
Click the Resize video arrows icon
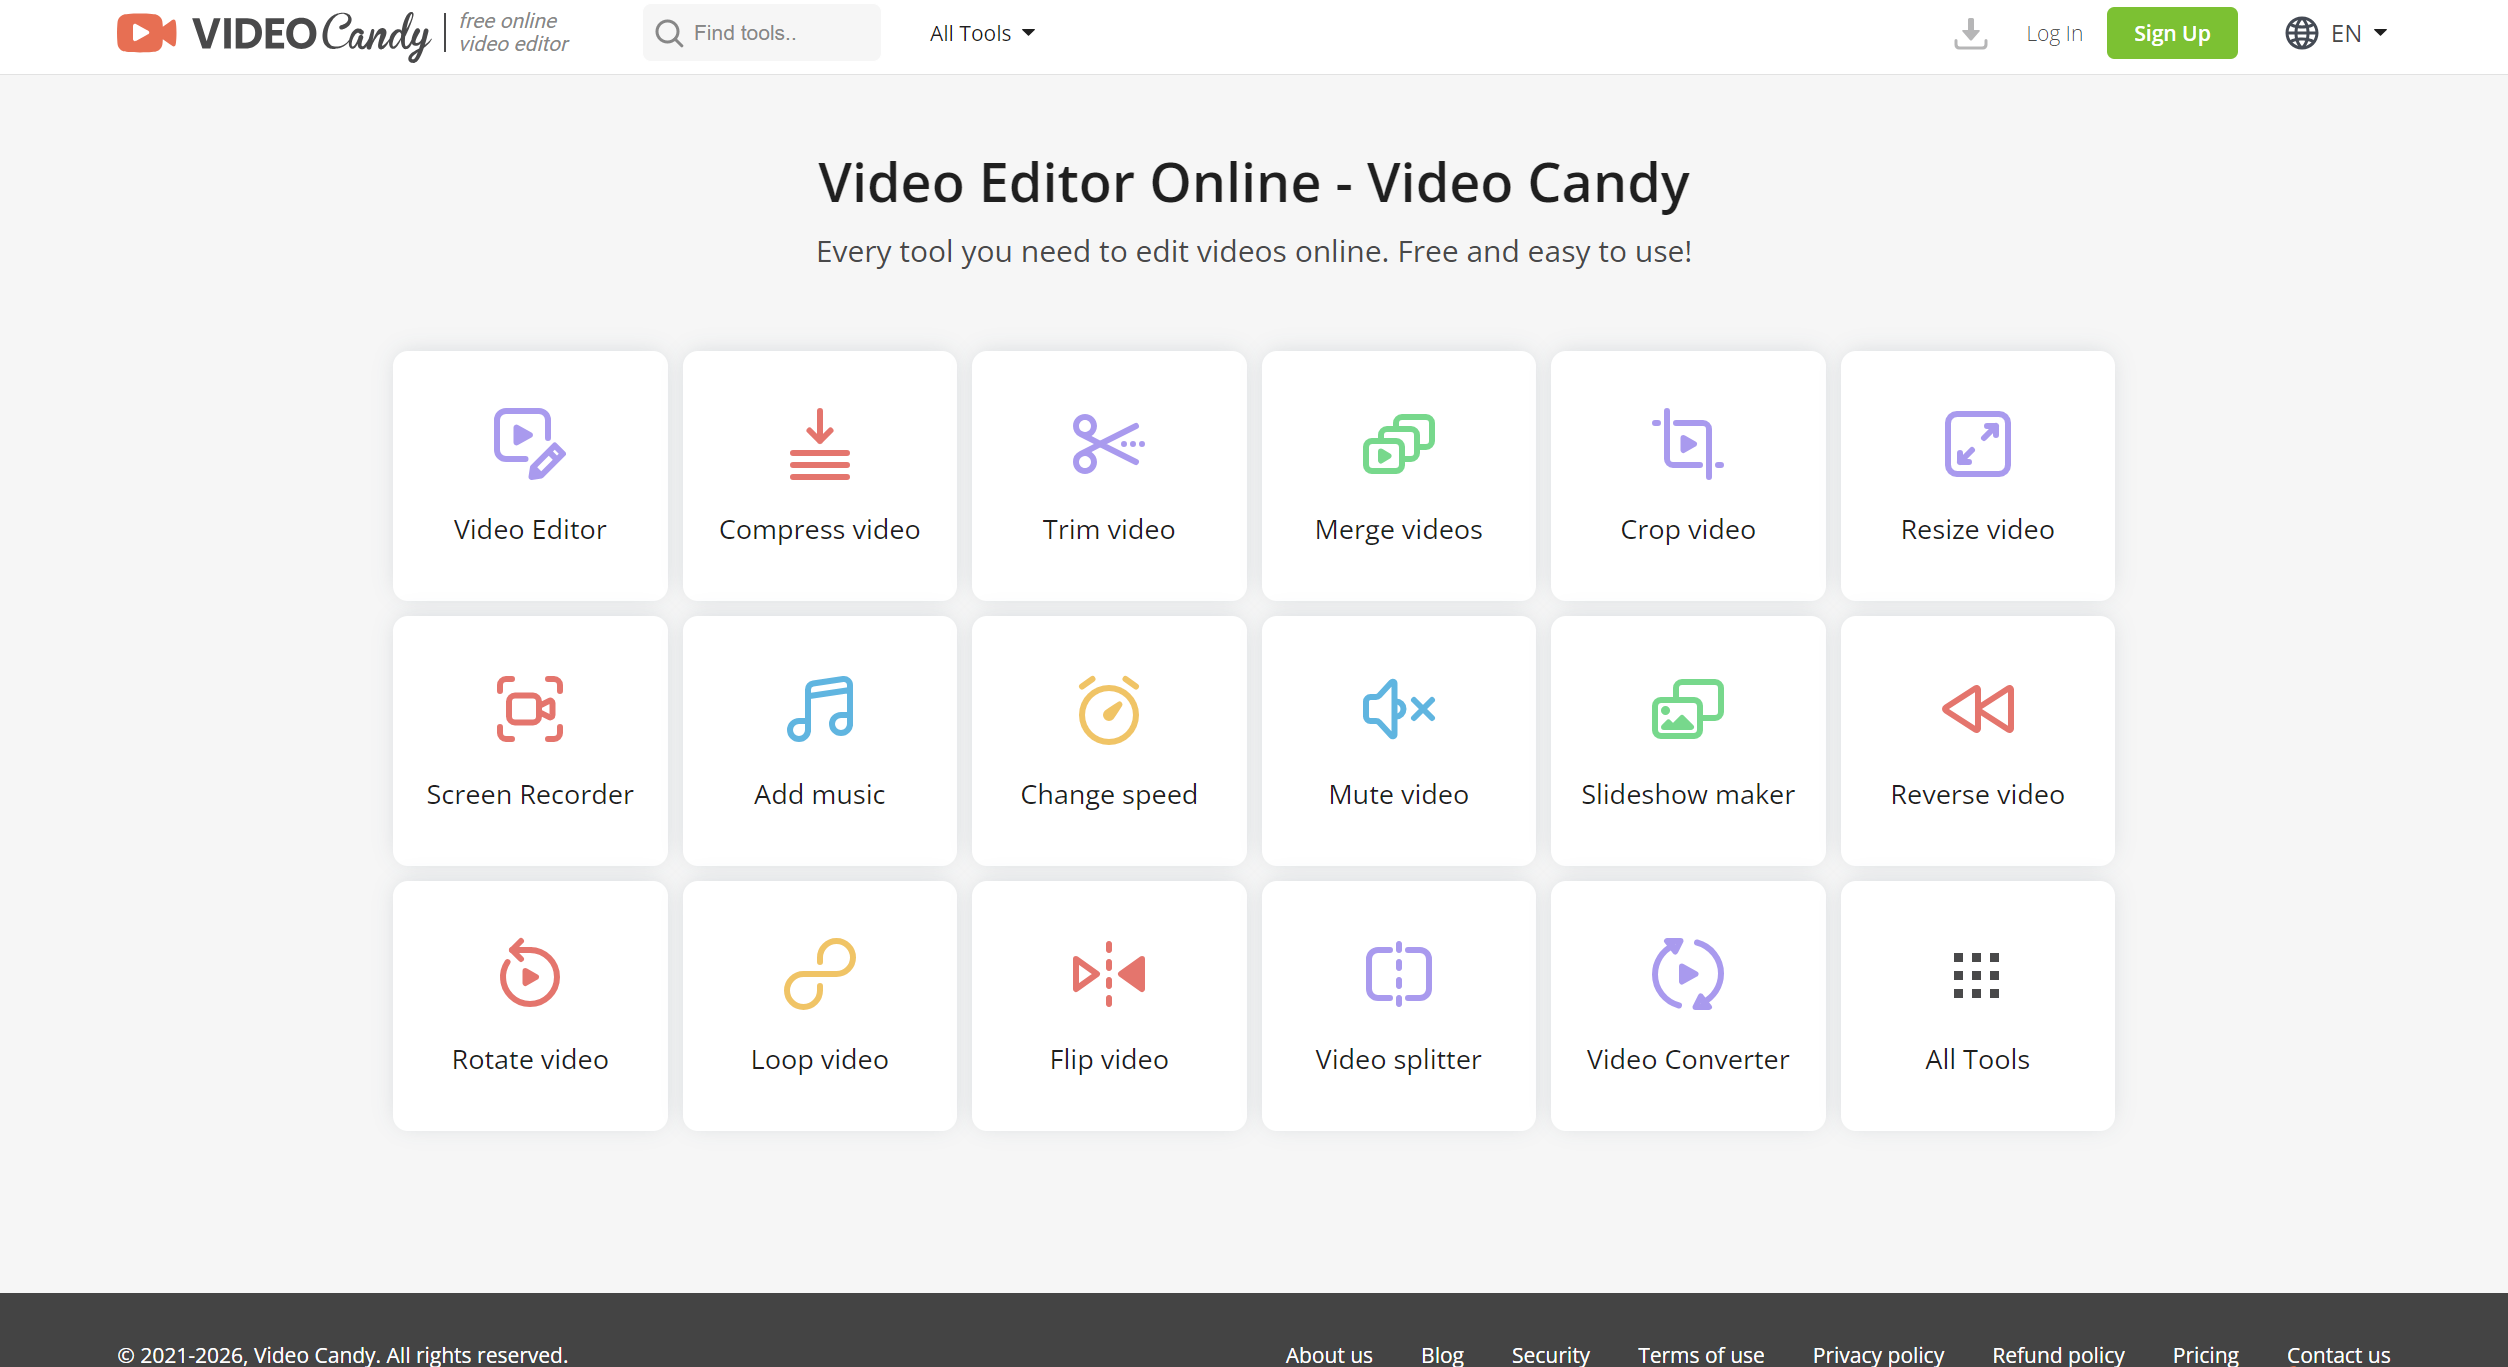(x=1977, y=444)
